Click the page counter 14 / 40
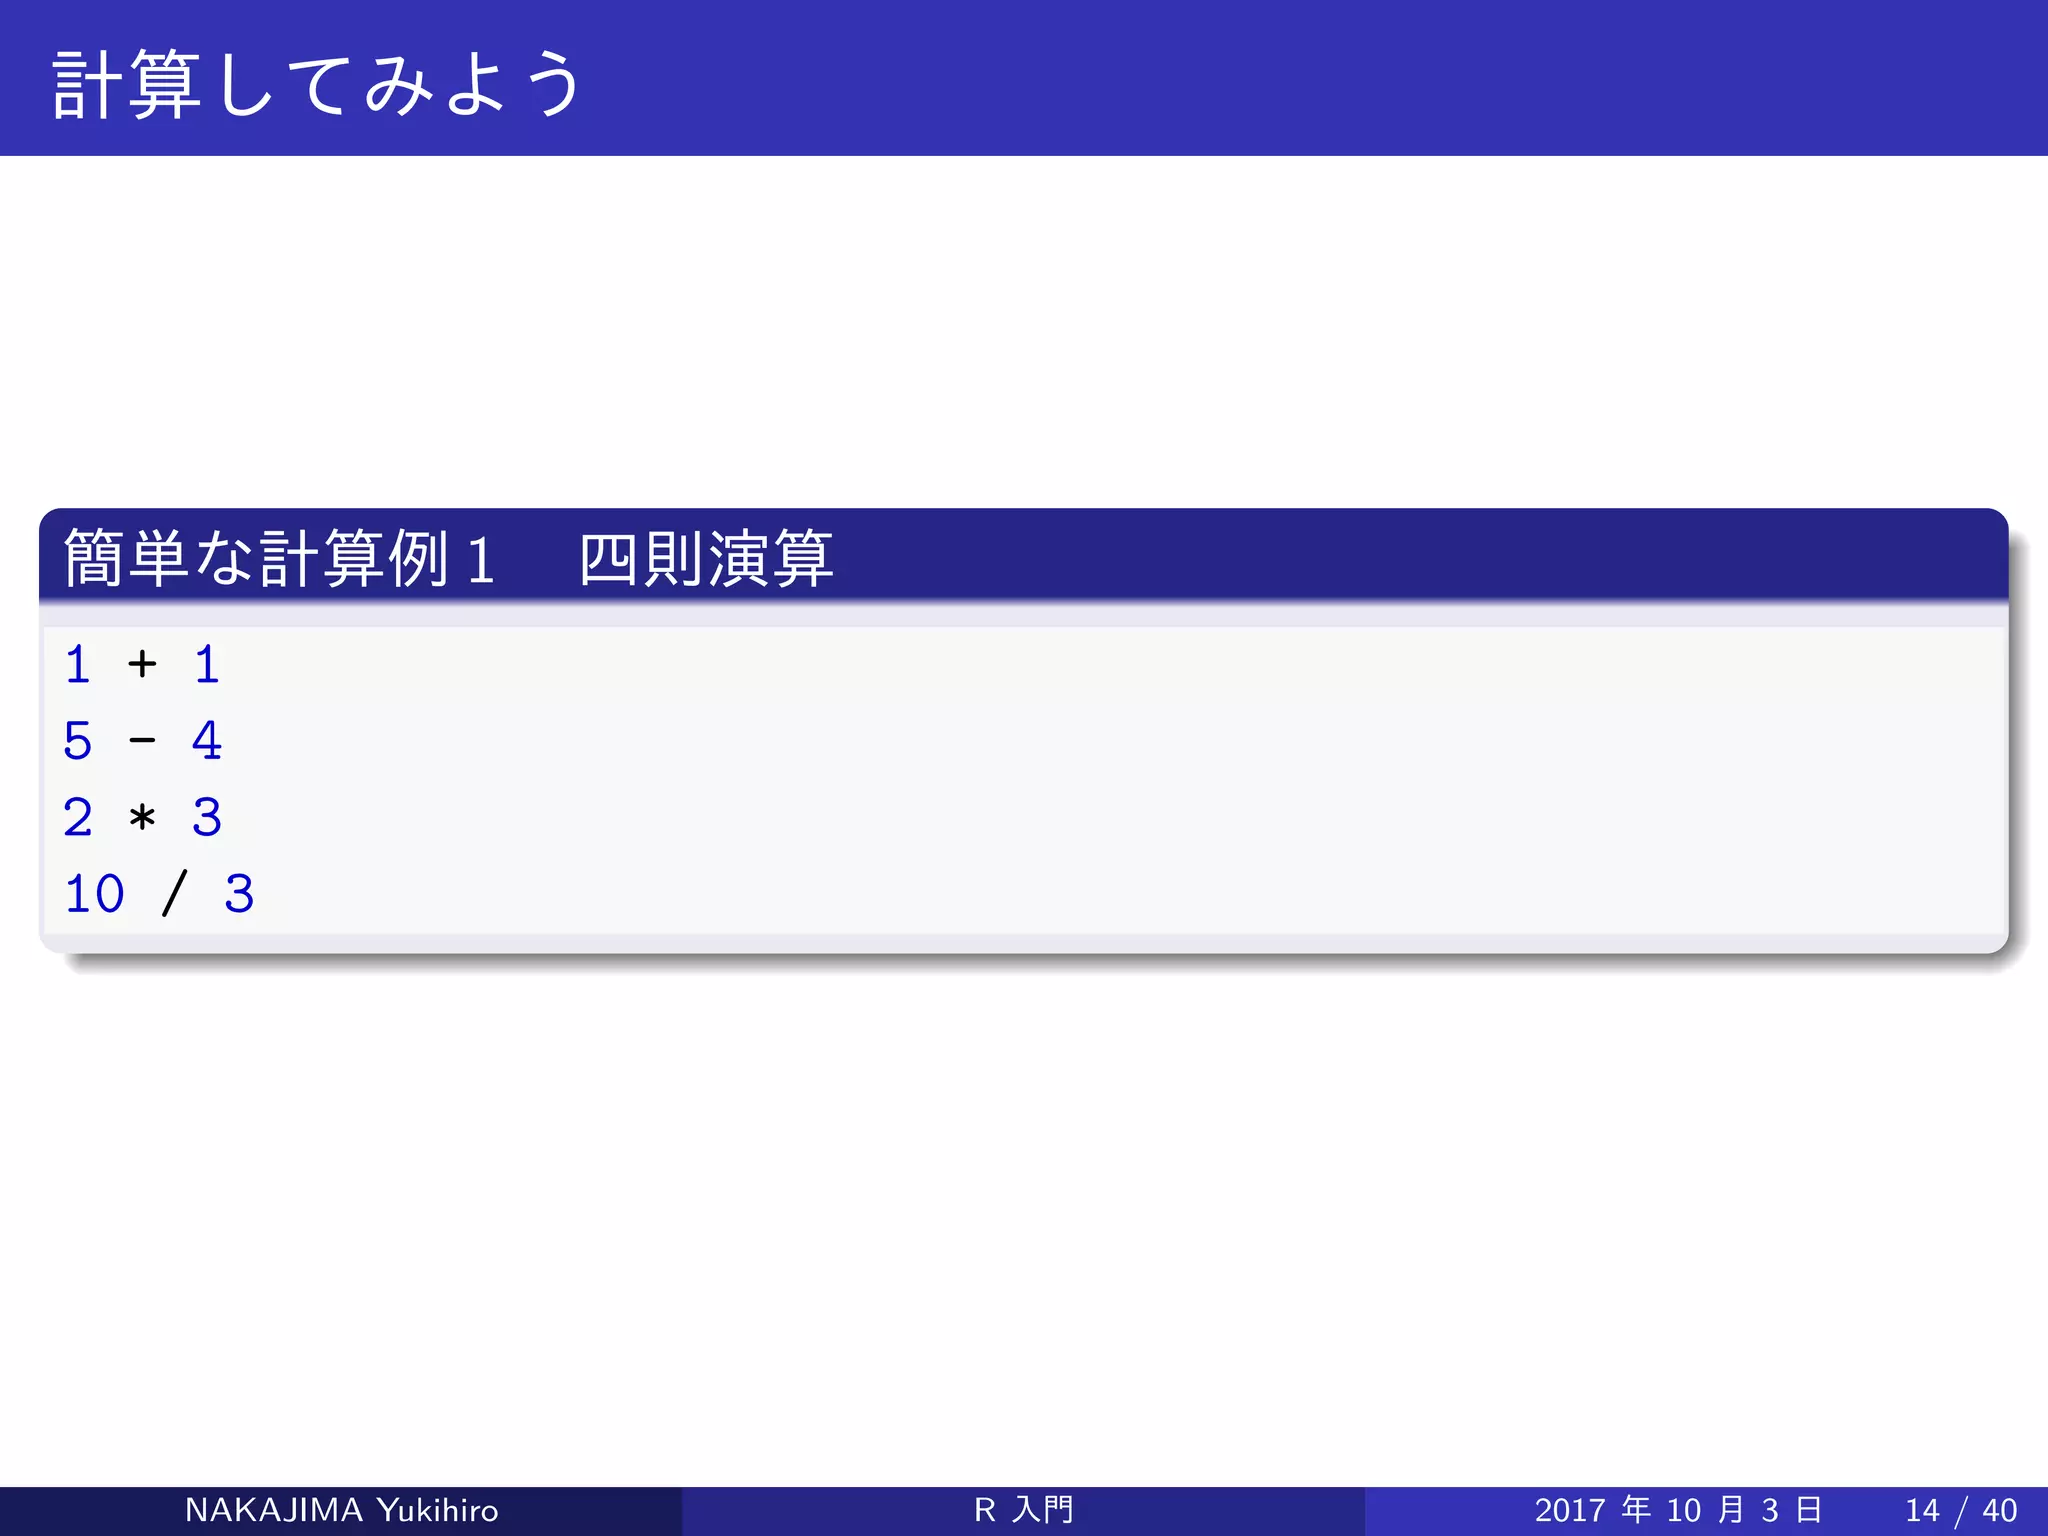The width and height of the screenshot is (2048, 1536). coord(1960,1510)
